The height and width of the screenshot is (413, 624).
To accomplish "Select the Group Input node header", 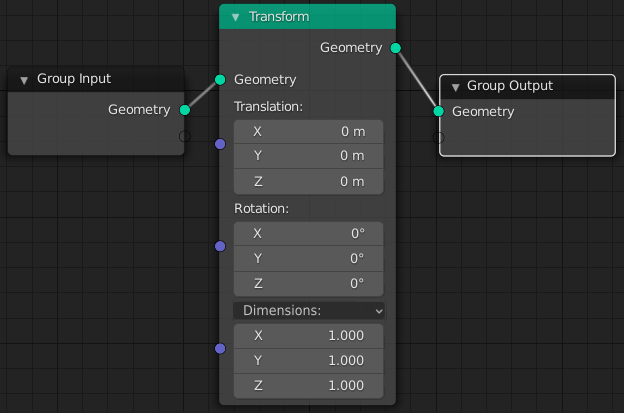I will (96, 79).
